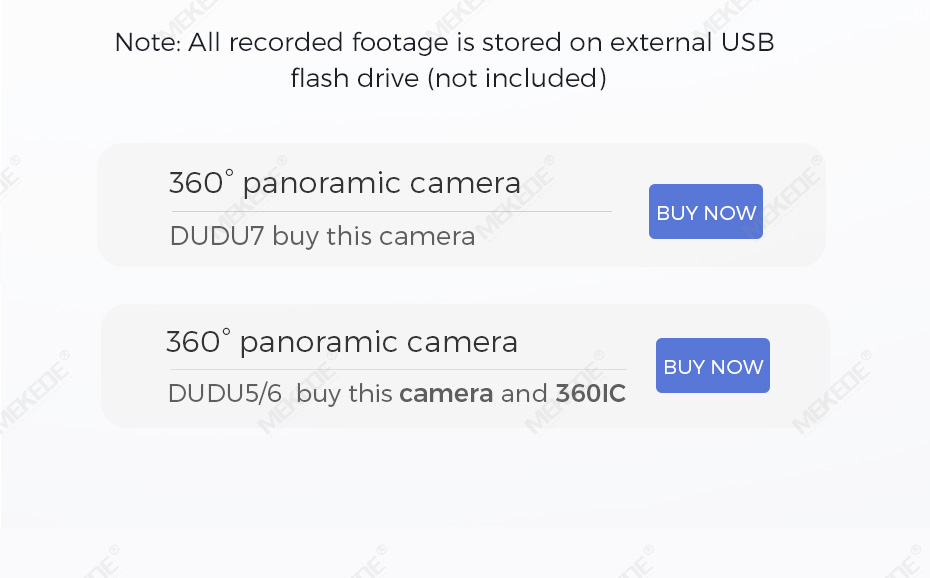Click the "DUDU5/6 buy this camera and 360IC" subtitle
The height and width of the screenshot is (578, 930).
click(396, 394)
